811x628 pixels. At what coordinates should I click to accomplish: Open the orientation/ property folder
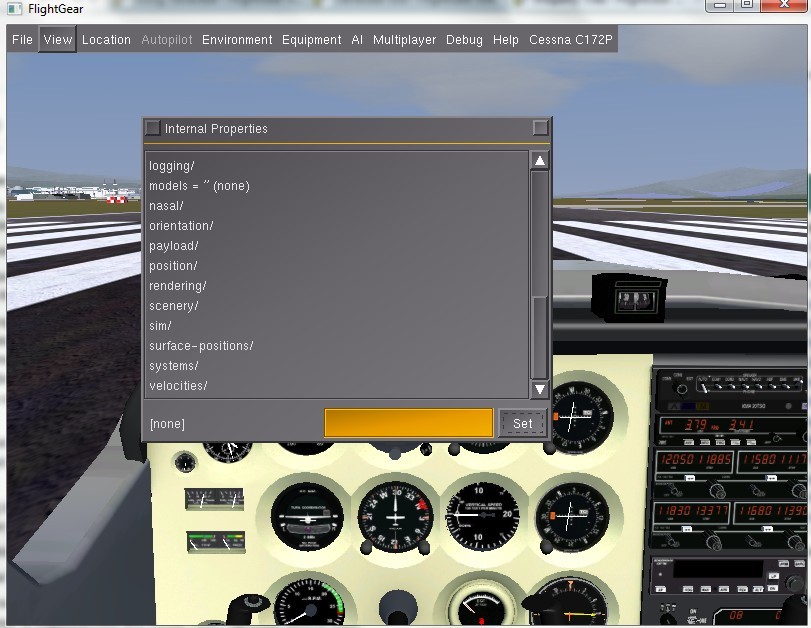coord(181,226)
